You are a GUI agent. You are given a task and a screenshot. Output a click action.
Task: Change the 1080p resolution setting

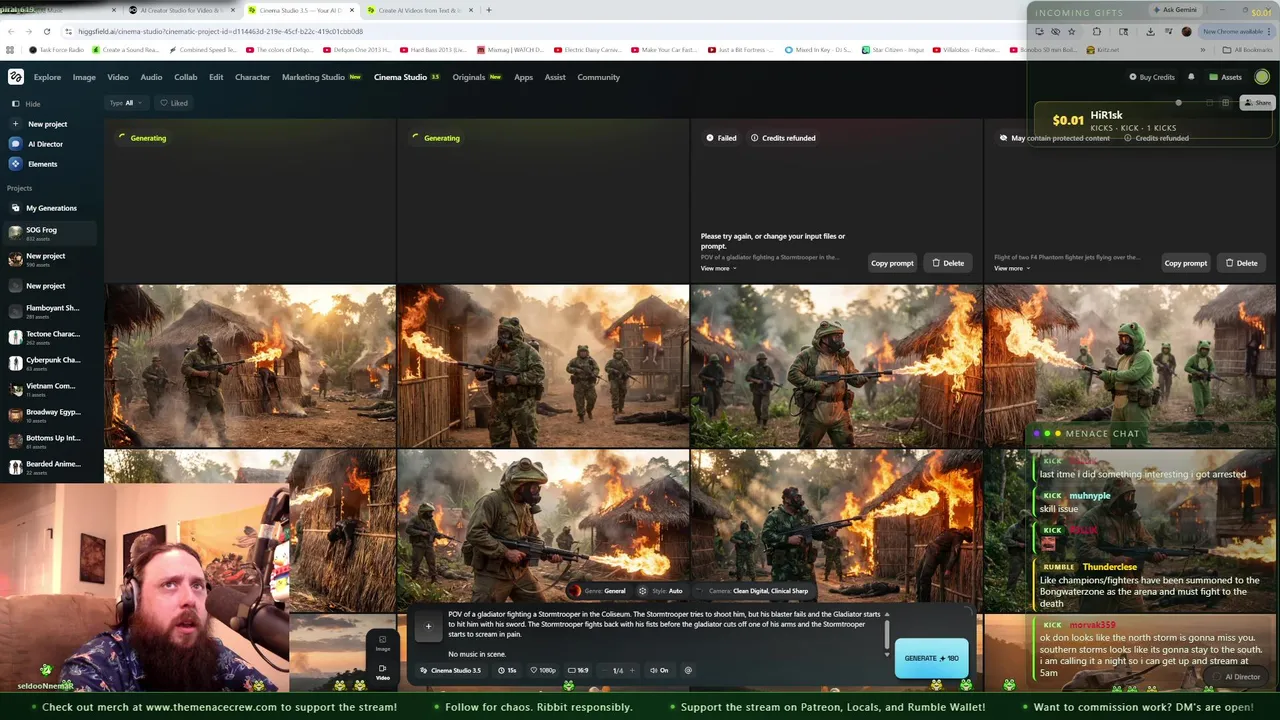click(x=542, y=670)
